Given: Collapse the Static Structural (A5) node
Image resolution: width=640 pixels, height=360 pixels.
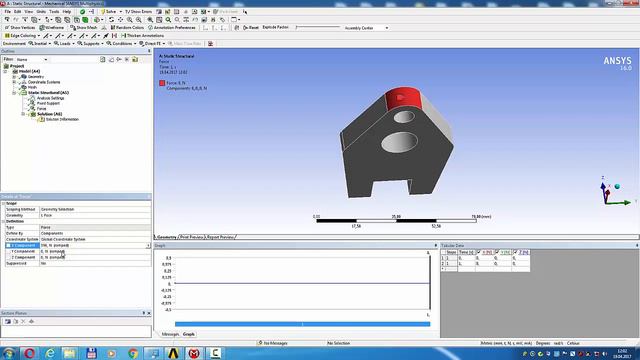Looking at the screenshot, I should [14, 93].
